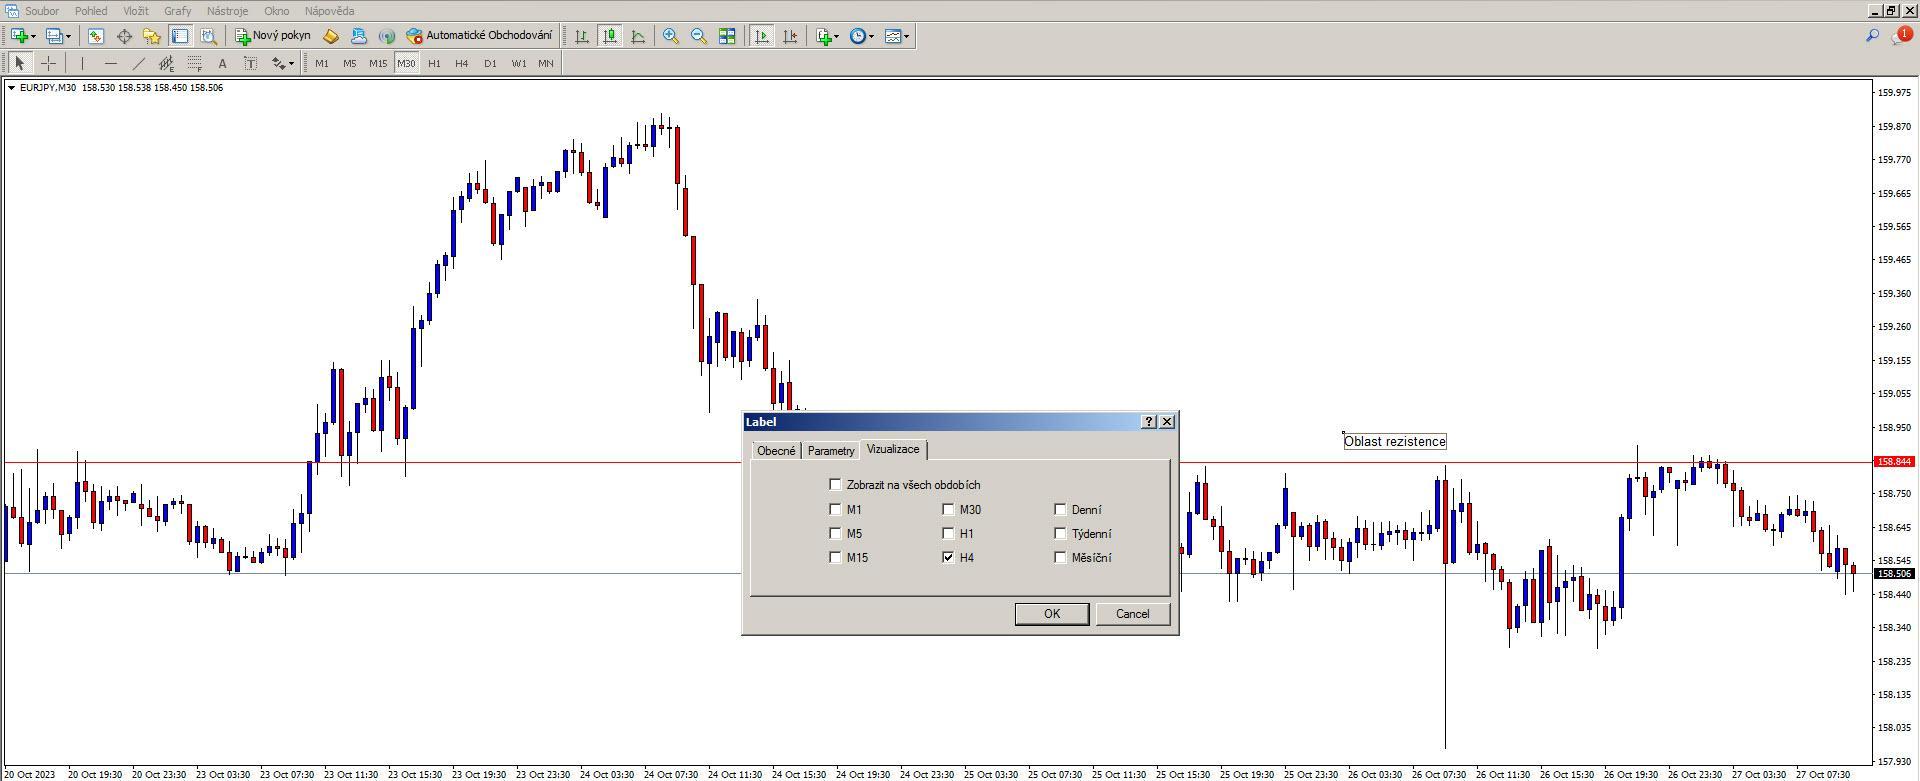Click Cancel in the Label dialog
This screenshot has height=781, width=1920.
coord(1133,614)
